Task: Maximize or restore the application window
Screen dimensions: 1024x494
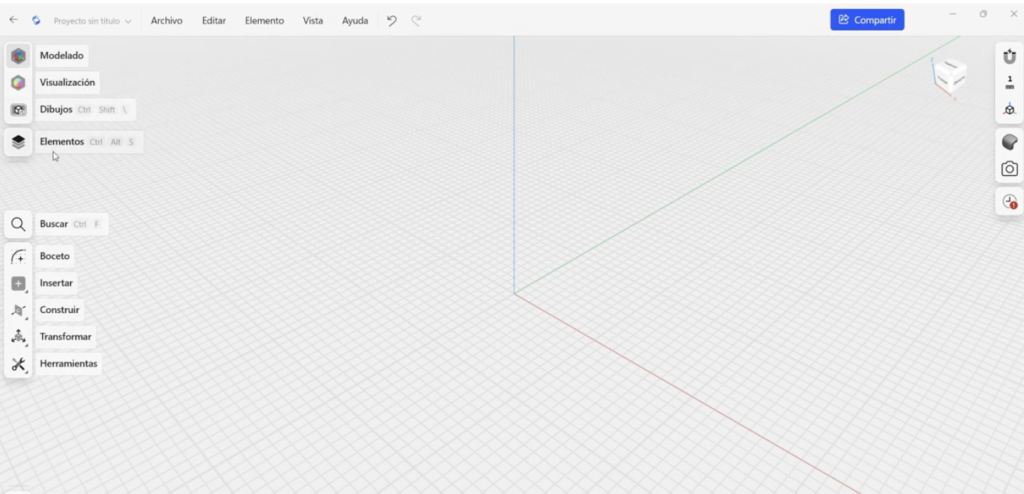Action: (983, 14)
